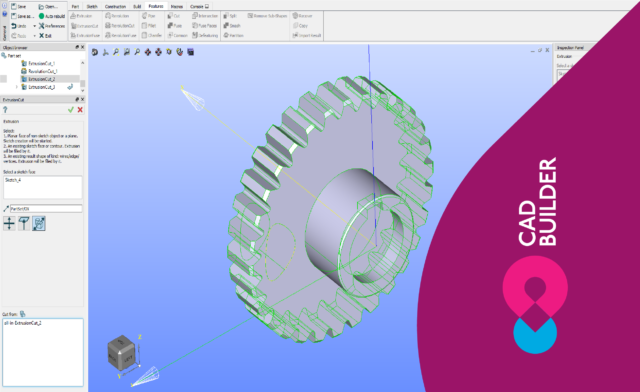
Task: Click the Extrusion feature tool
Action: [81, 16]
